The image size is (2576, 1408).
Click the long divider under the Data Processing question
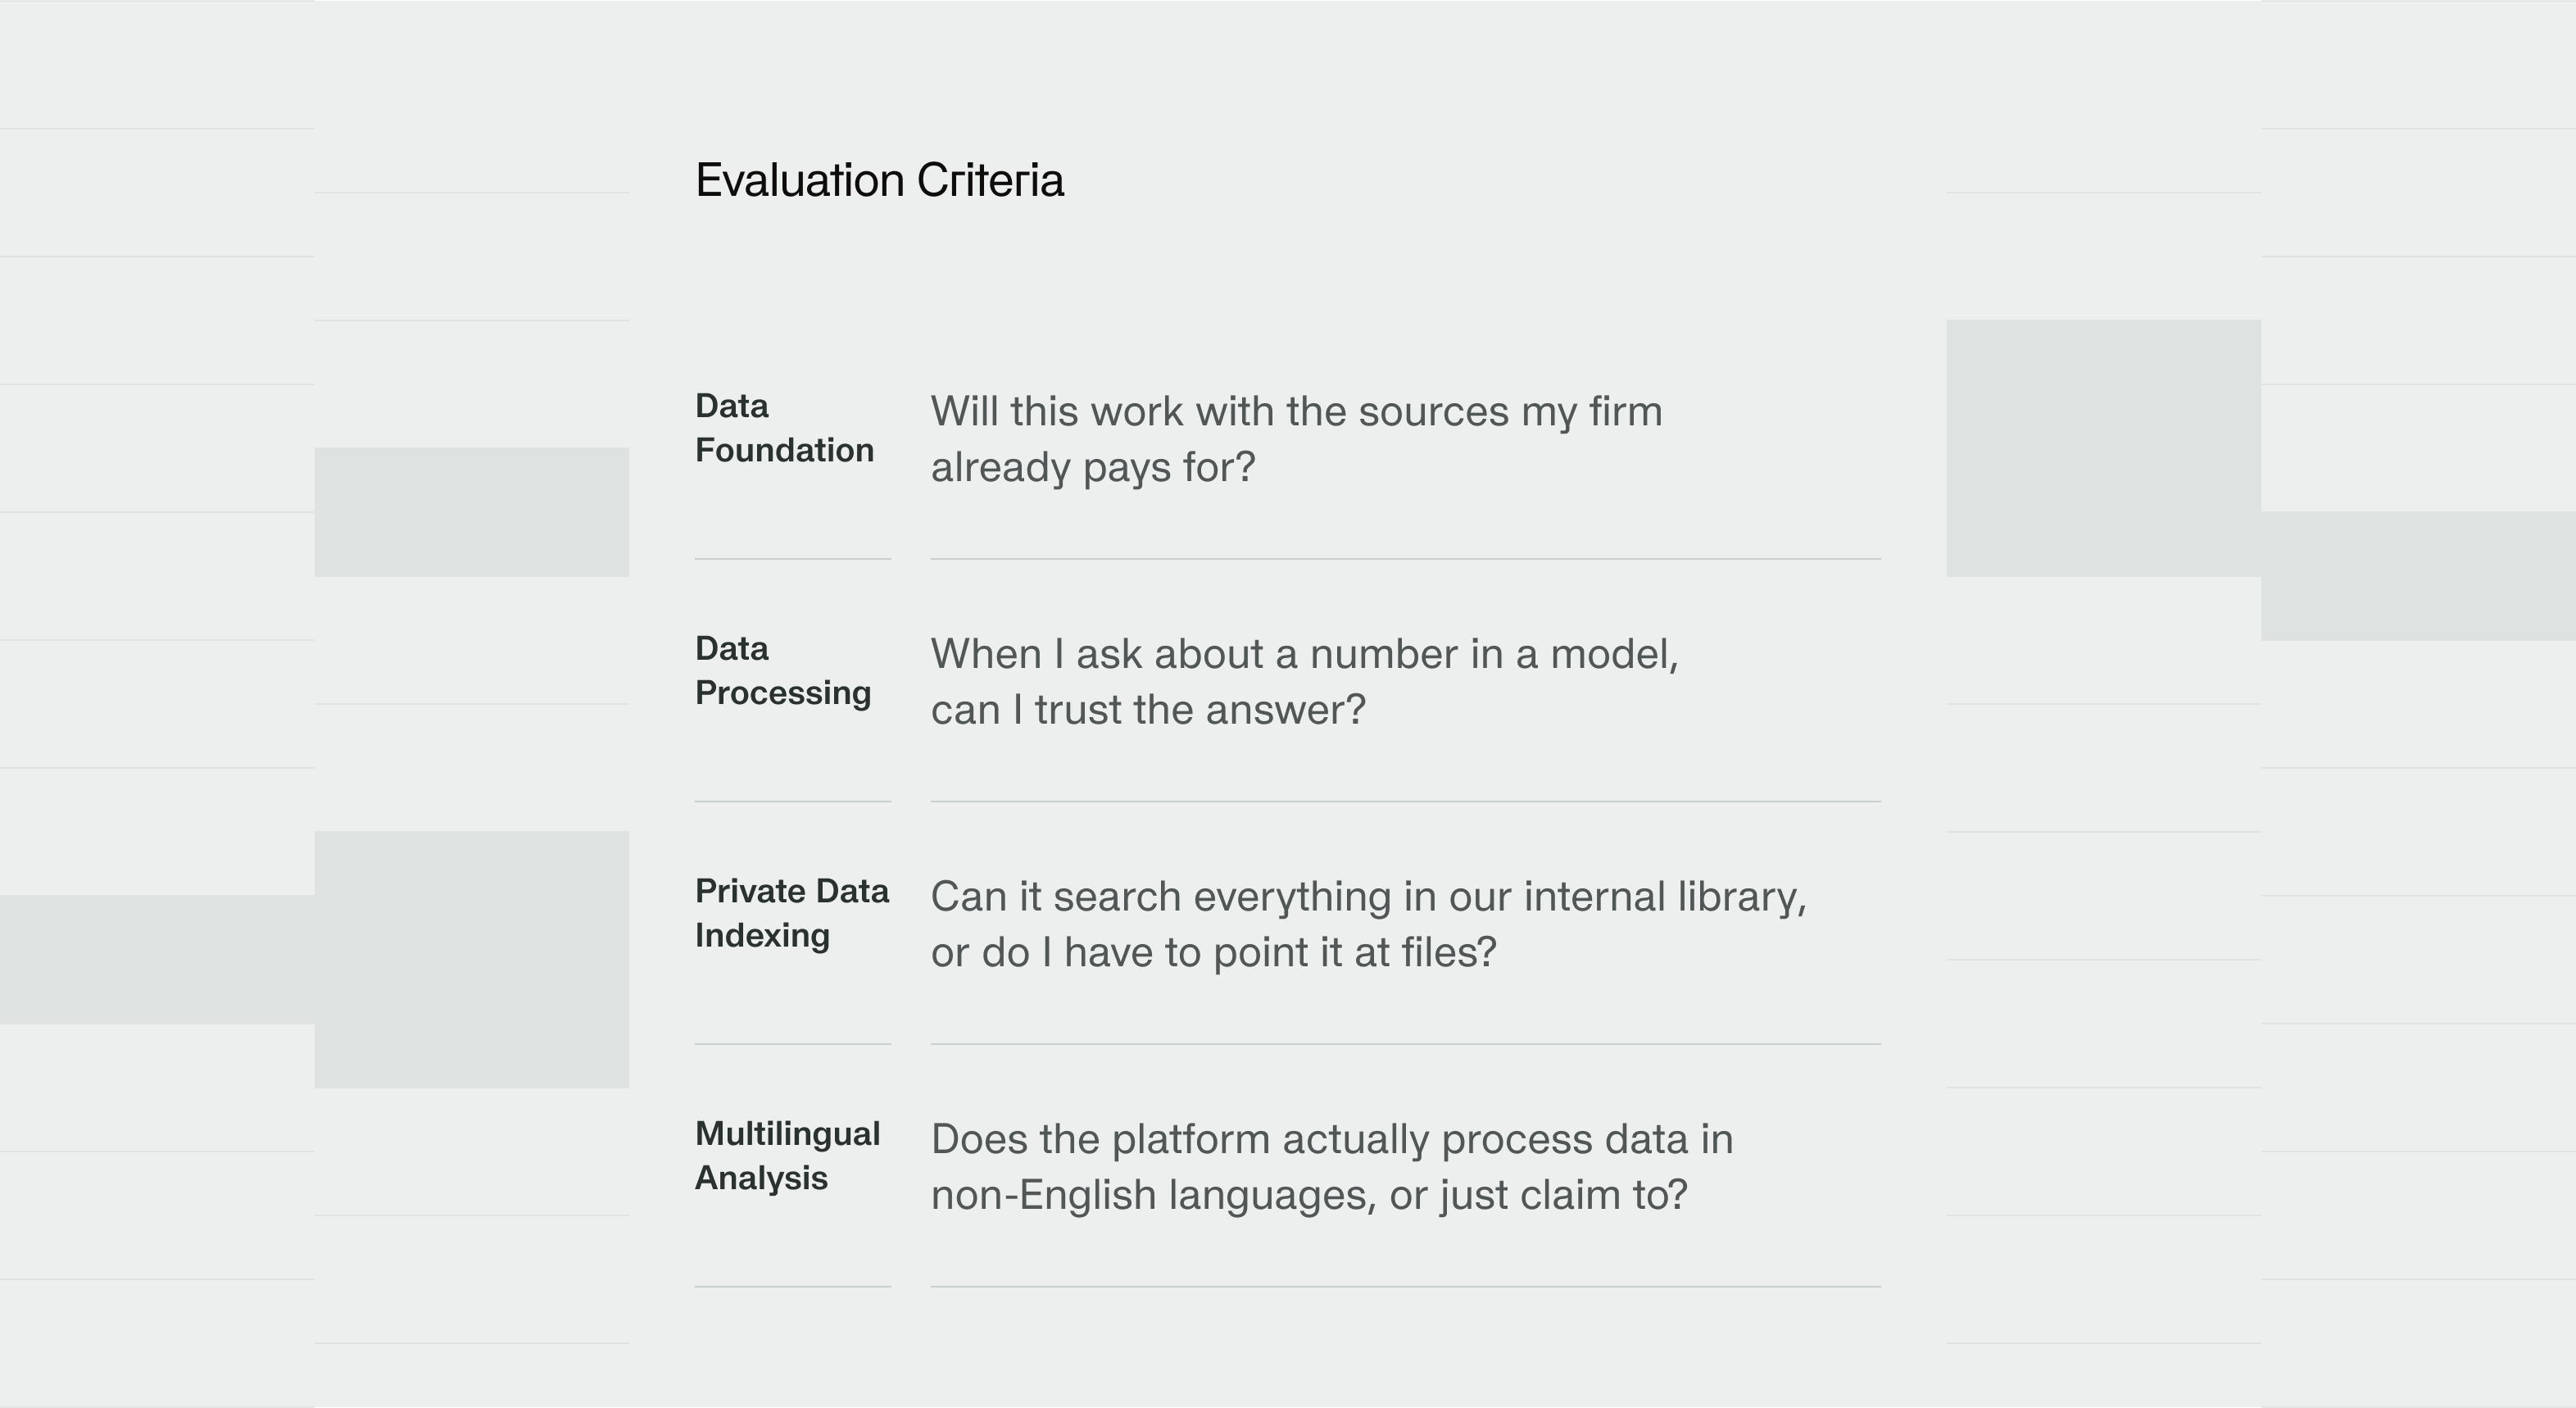[1405, 801]
